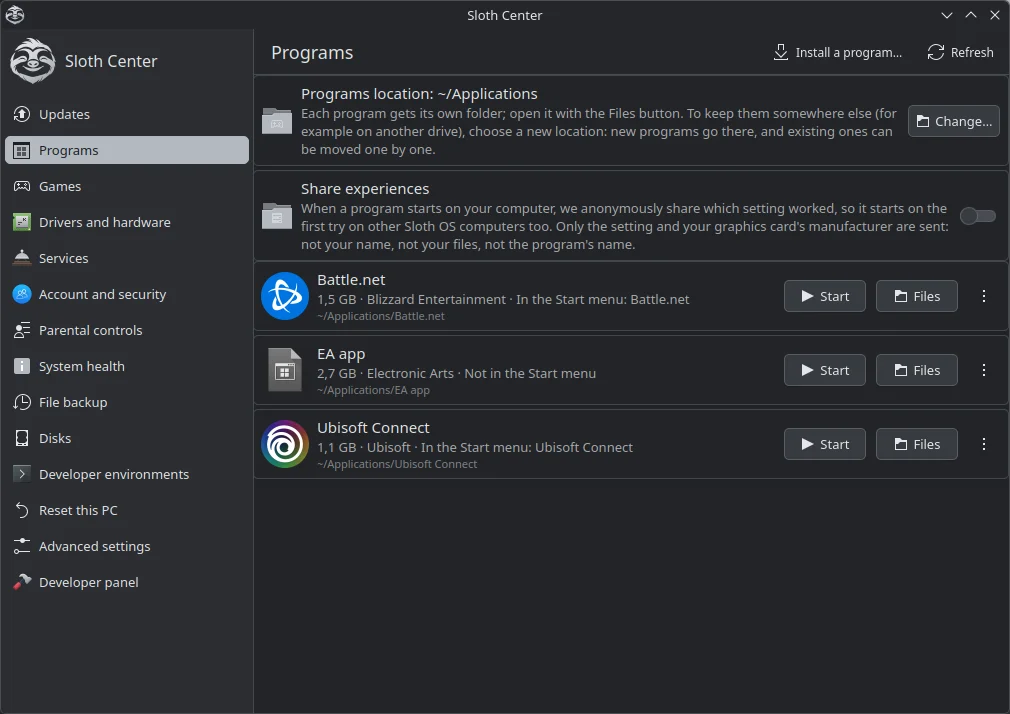Minimize the Sloth Center window
The height and width of the screenshot is (714, 1010).
click(x=946, y=15)
